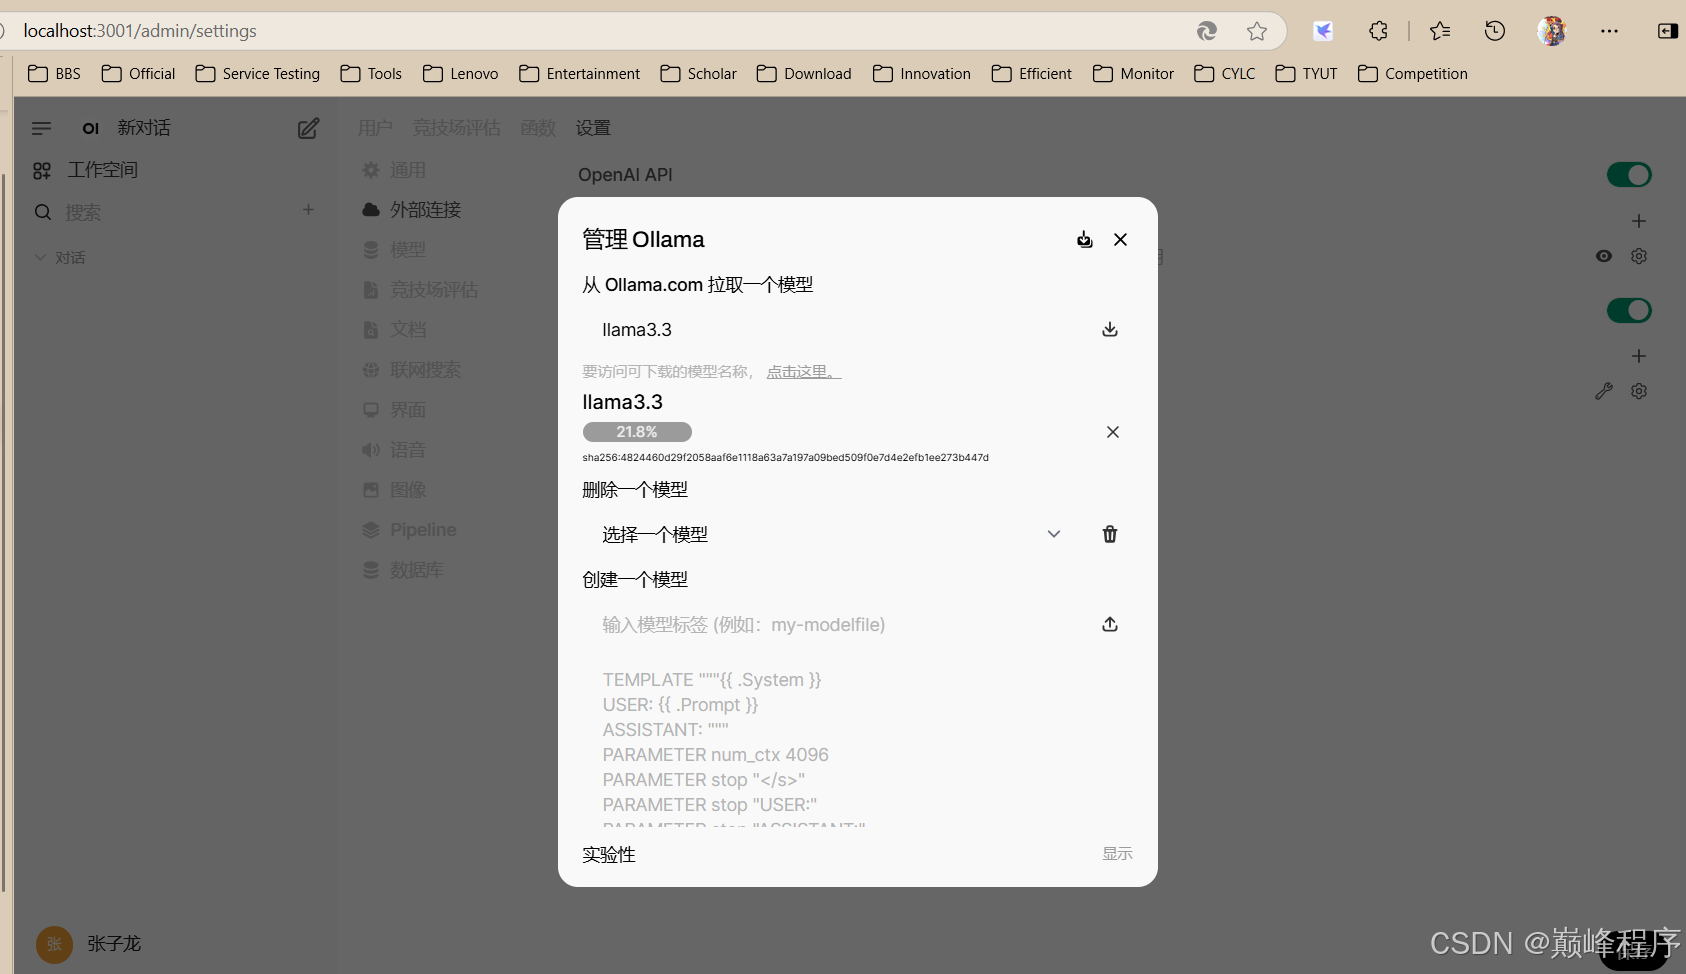Click the bird extension icon in toolbar
This screenshot has width=1686, height=974.
tap(1323, 31)
